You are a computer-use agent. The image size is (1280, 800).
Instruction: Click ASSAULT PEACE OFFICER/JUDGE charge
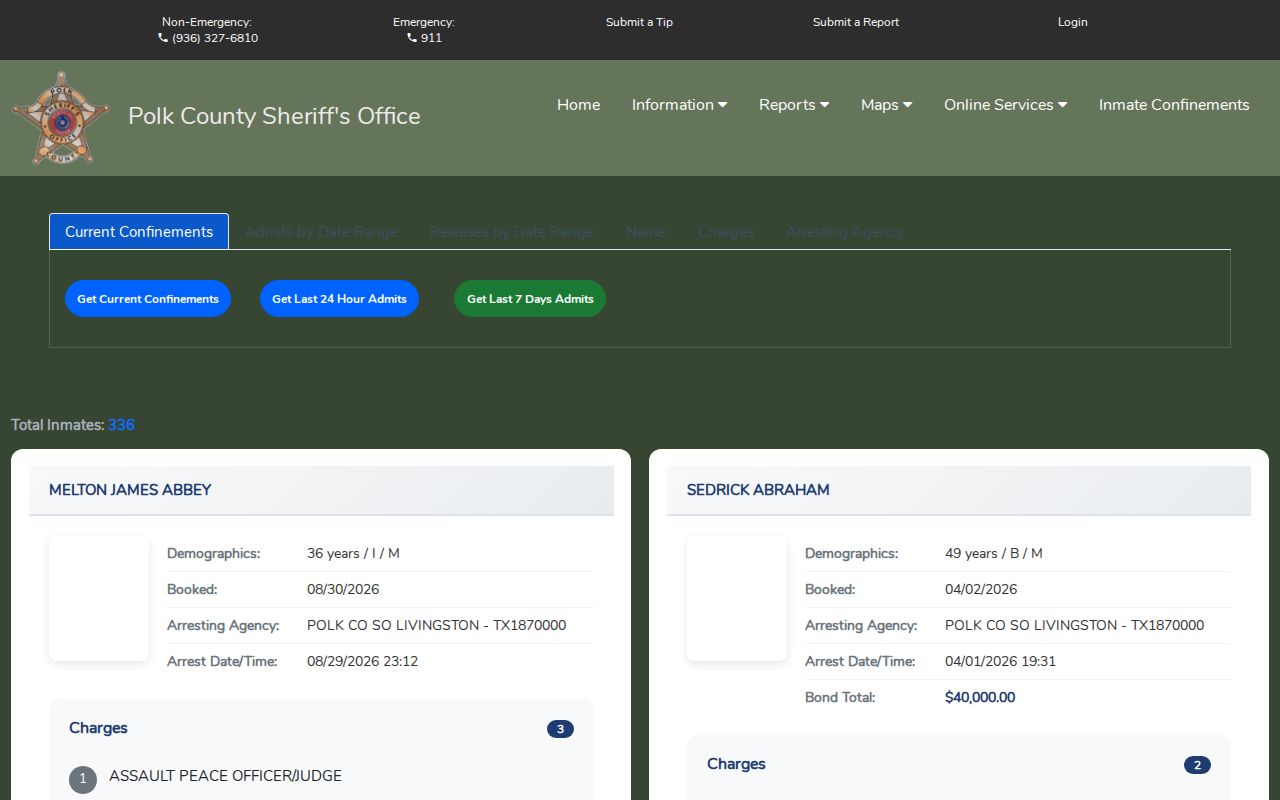[x=225, y=776]
